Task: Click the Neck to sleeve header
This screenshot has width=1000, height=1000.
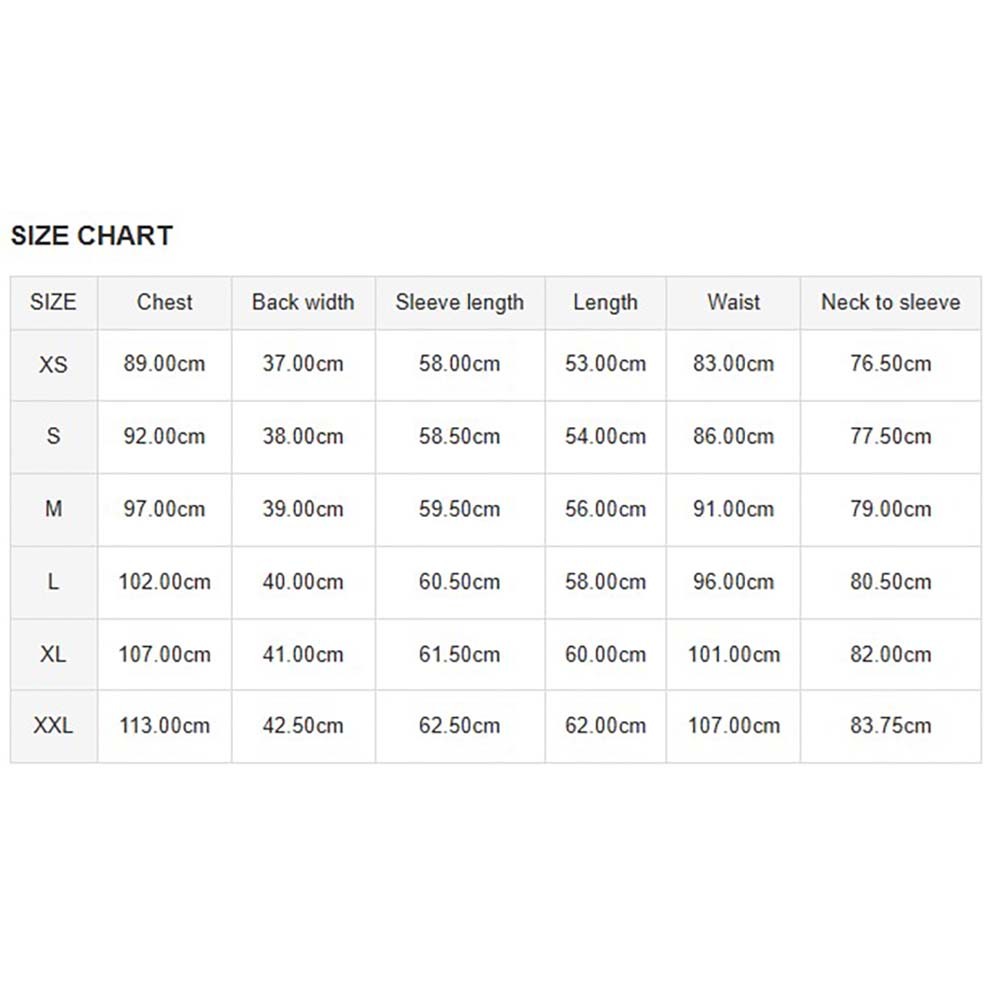Action: pyautogui.click(x=890, y=302)
